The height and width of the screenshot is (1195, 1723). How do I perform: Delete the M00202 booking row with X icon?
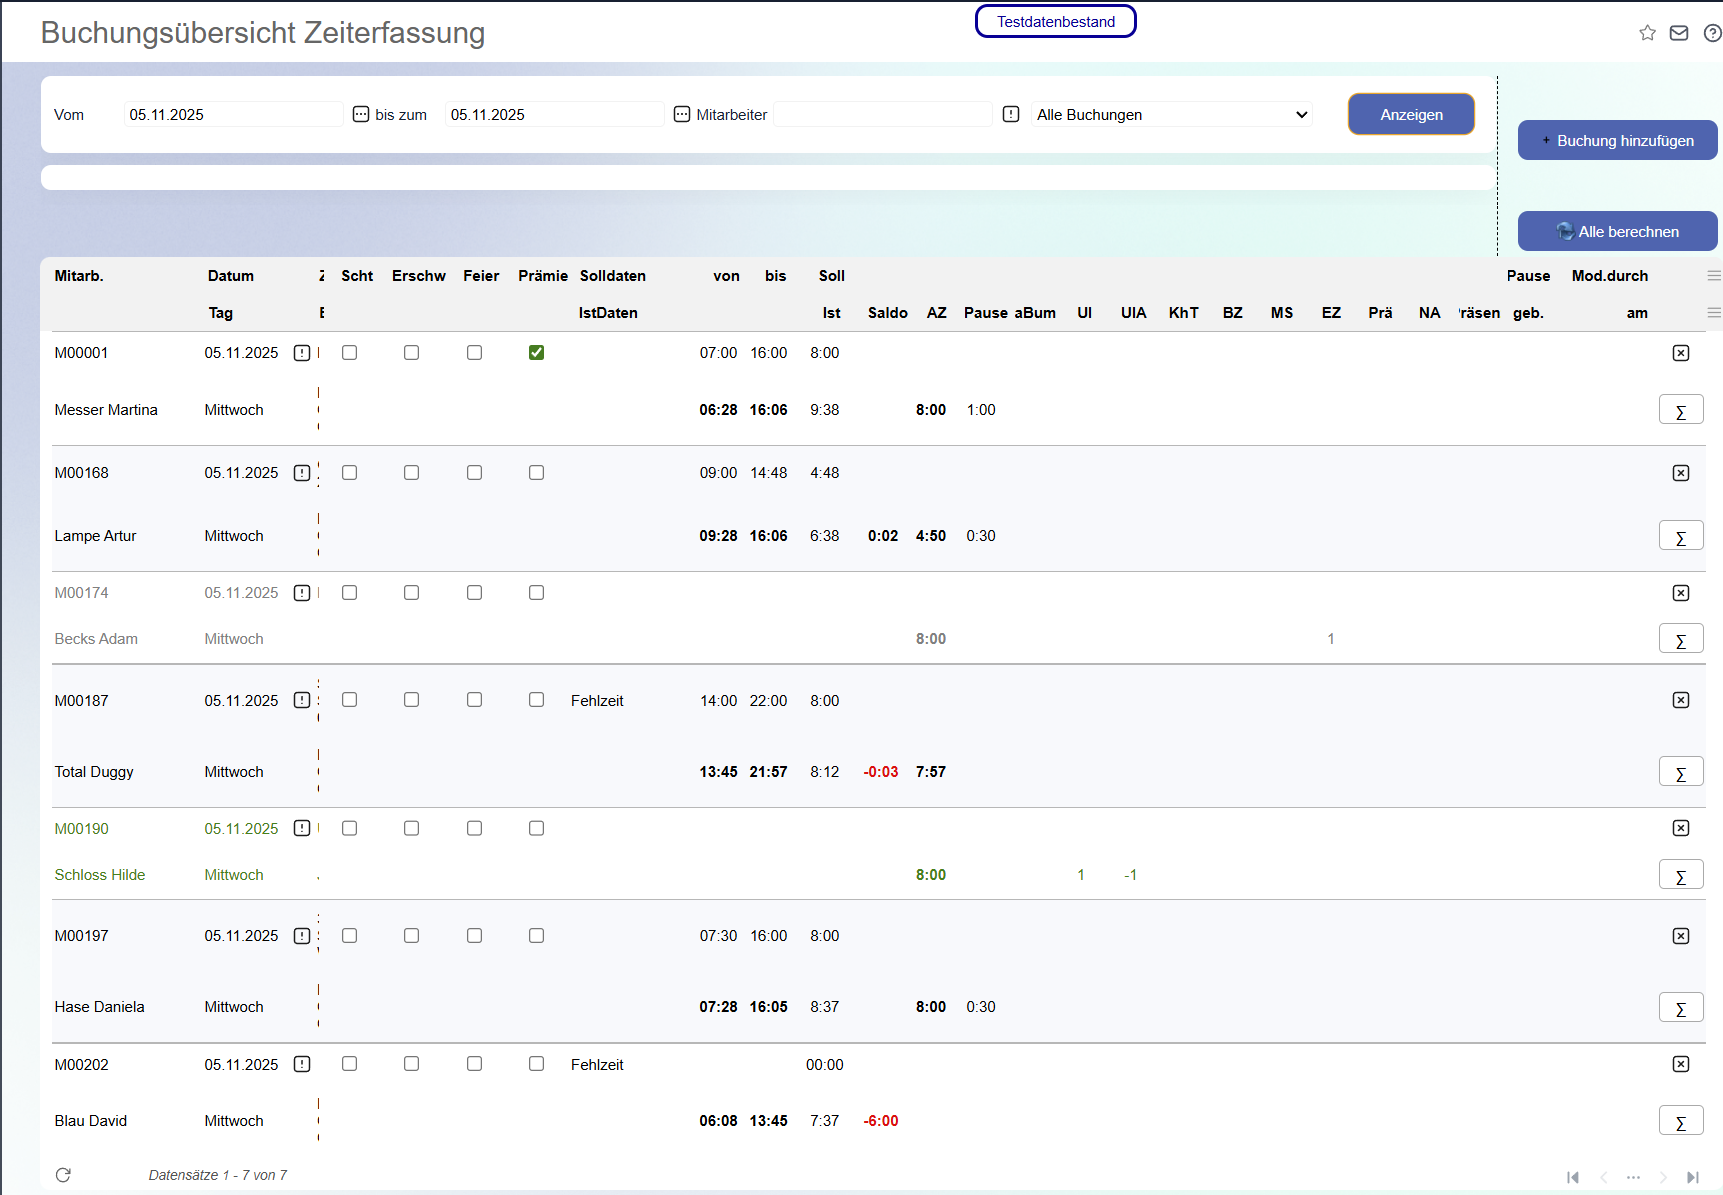click(1681, 1064)
